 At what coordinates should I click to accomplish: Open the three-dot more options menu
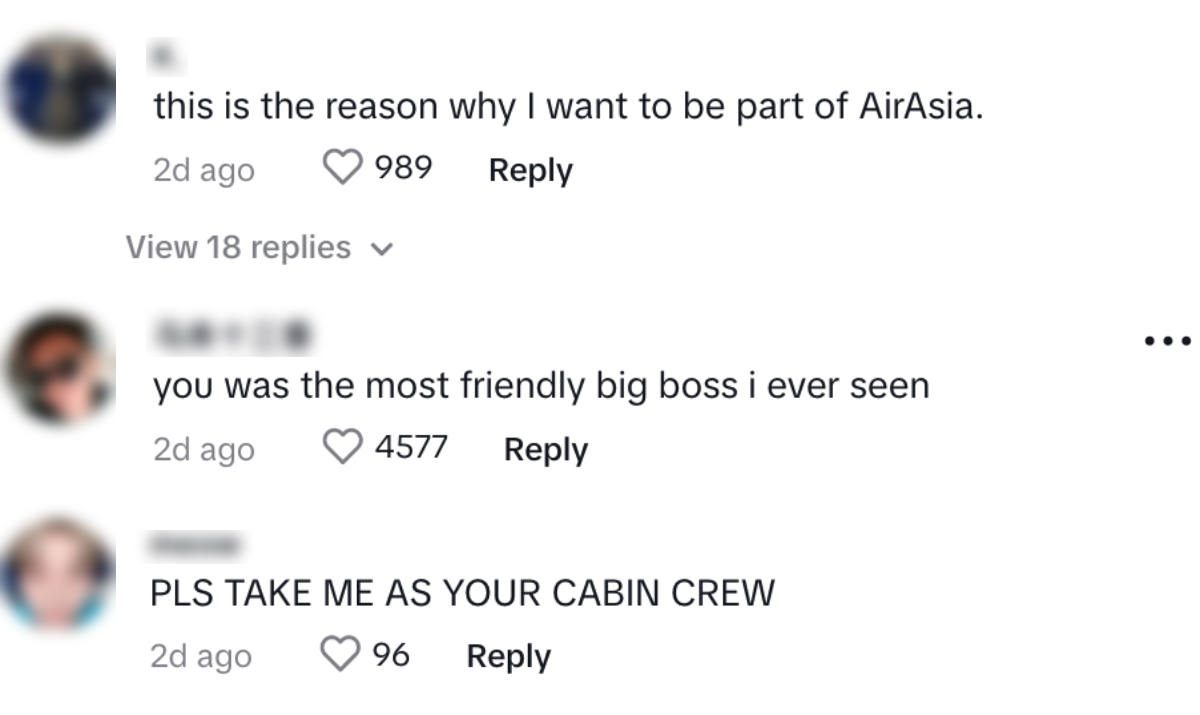point(1167,341)
